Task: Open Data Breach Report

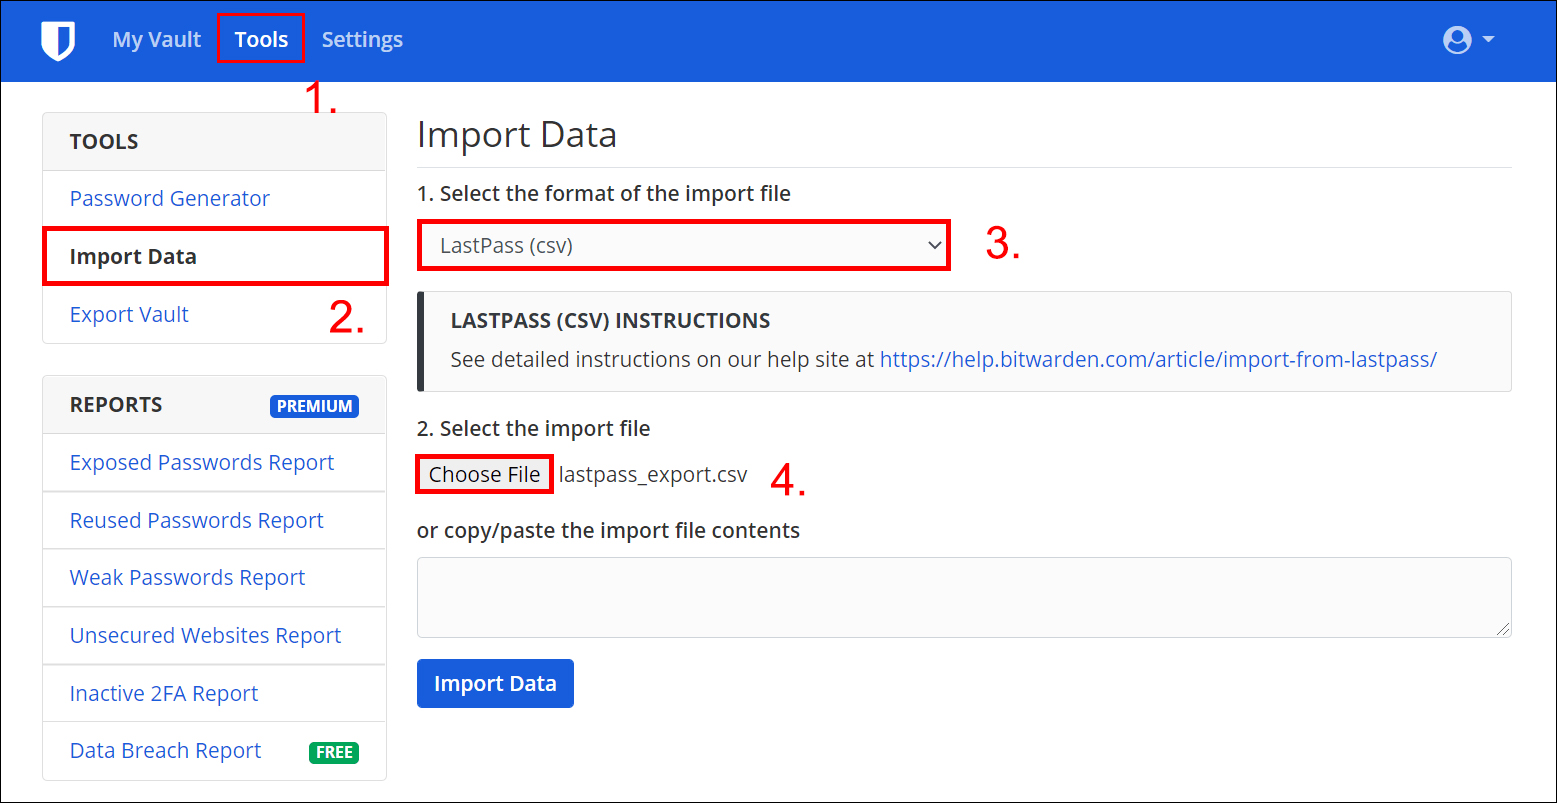Action: (165, 750)
